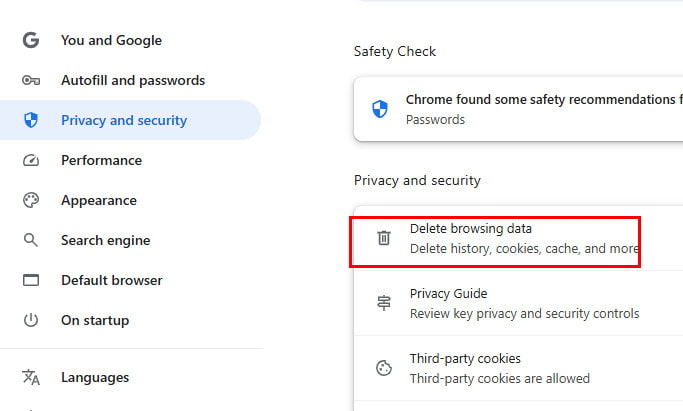This screenshot has width=683, height=411.
Task: Click the Languages translate icon
Action: click(31, 378)
